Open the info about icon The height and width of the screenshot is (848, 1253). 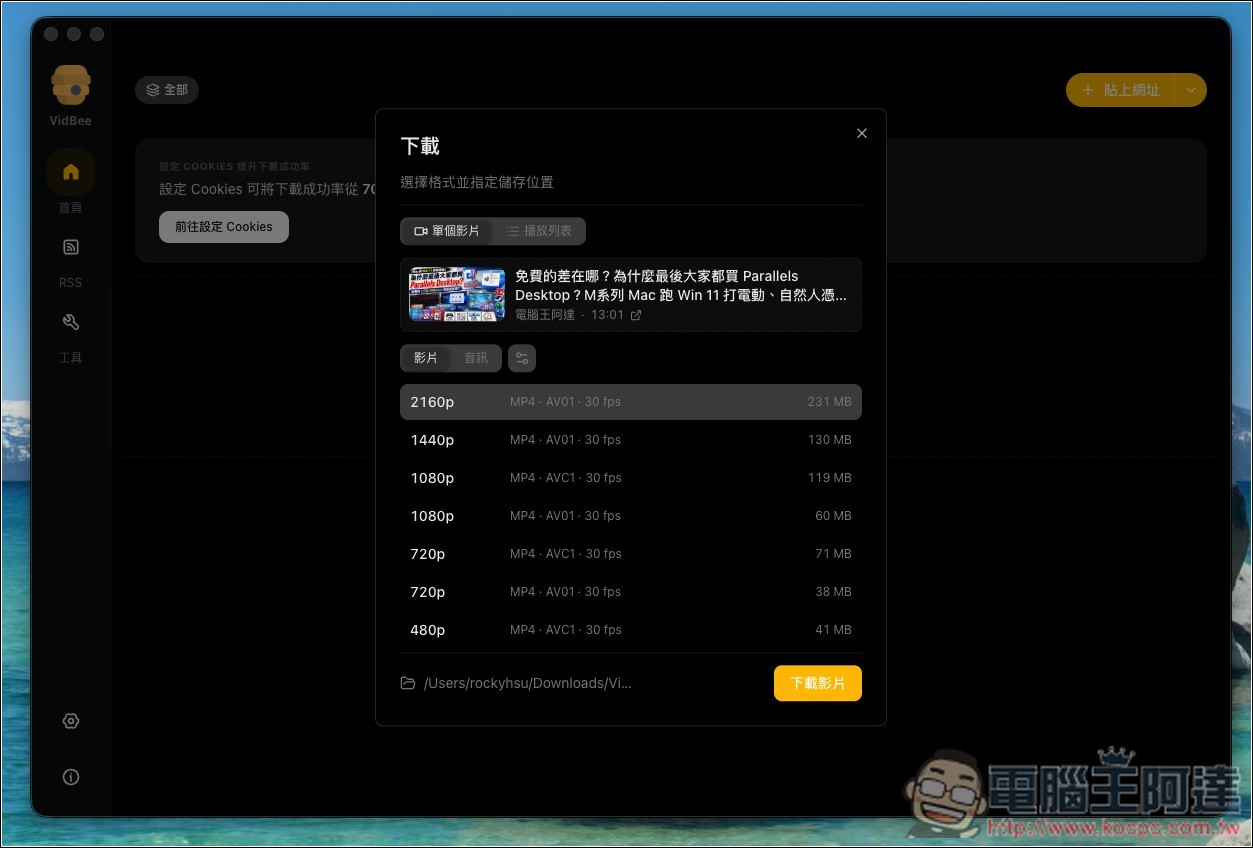coord(70,777)
